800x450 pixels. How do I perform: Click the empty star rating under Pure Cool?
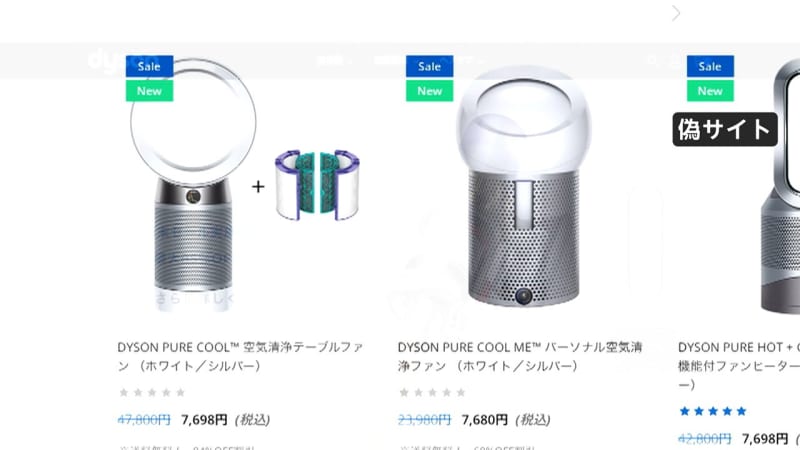[x=152, y=392]
